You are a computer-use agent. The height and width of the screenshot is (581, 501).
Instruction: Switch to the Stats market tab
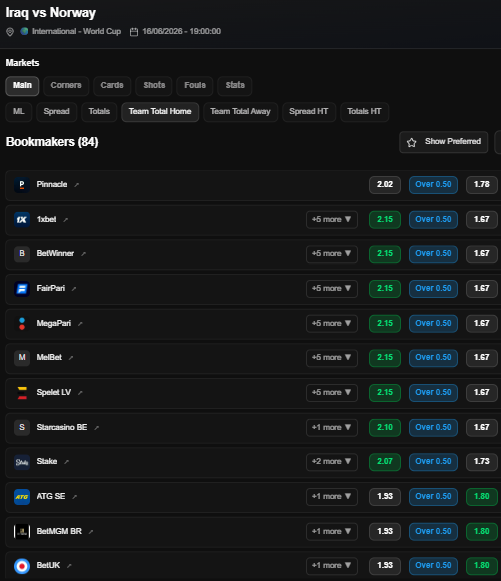[x=235, y=86]
